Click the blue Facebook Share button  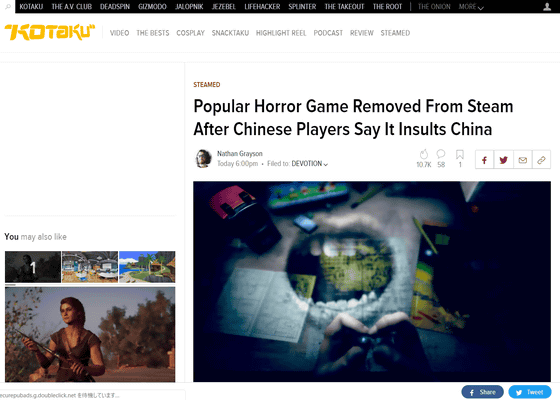(482, 392)
